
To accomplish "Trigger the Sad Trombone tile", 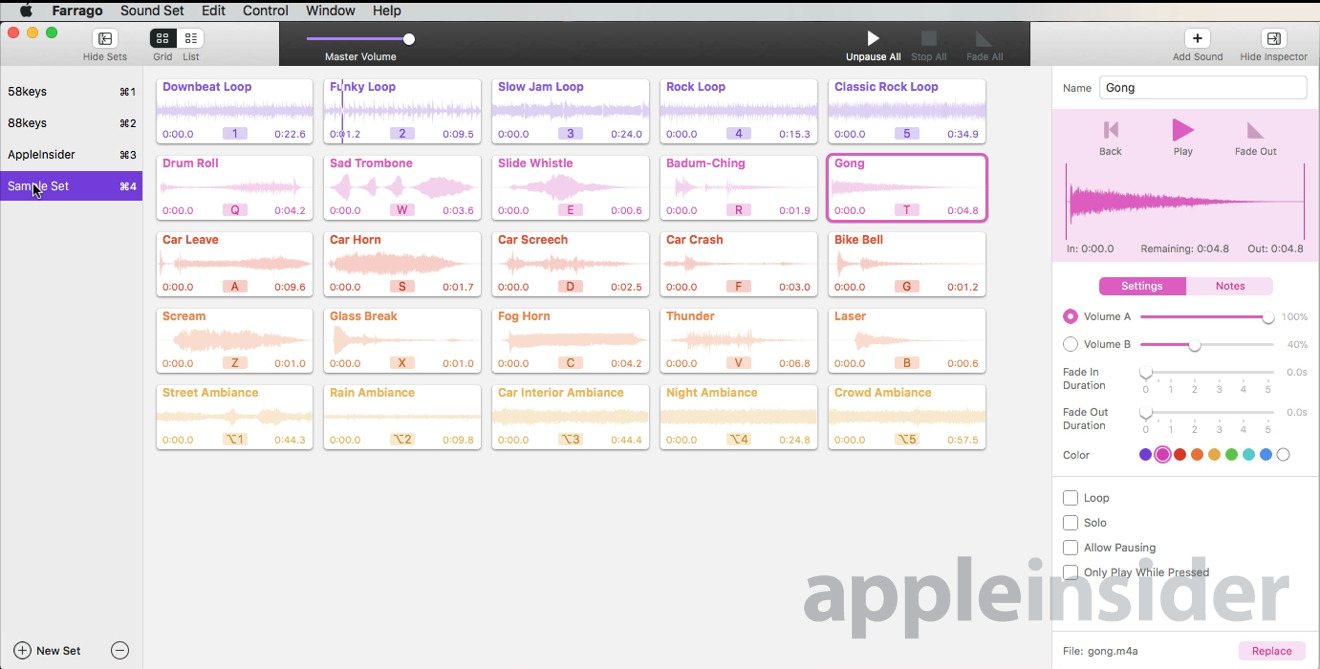I will pos(402,187).
